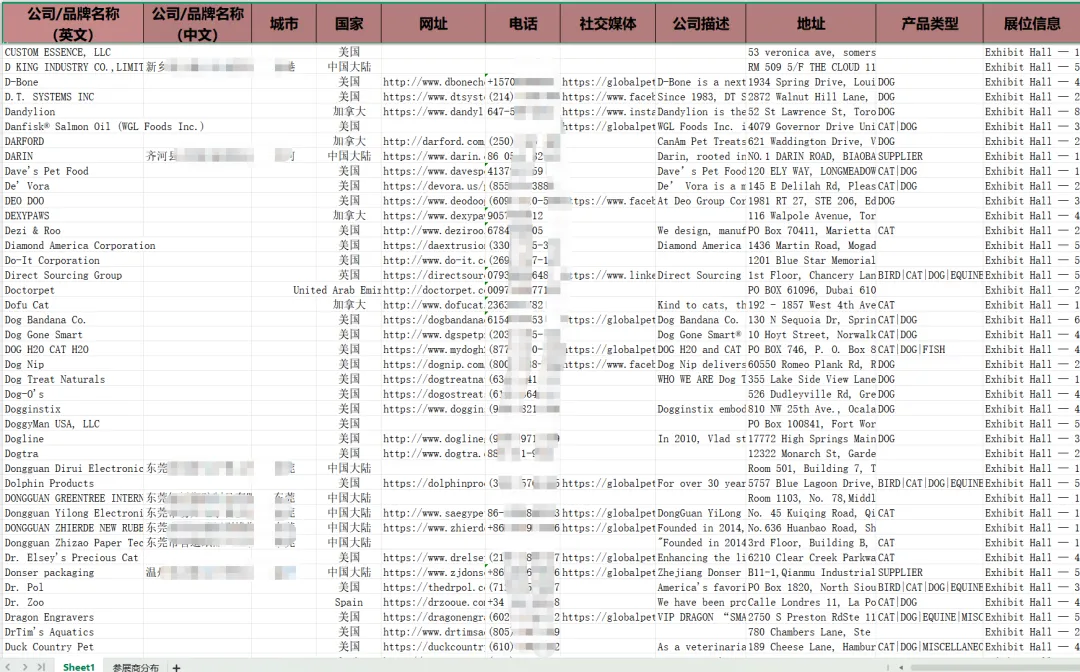This screenshot has height=672, width=1080.
Task: Select Dog Bandana Co. name cell
Action: click(x=73, y=320)
